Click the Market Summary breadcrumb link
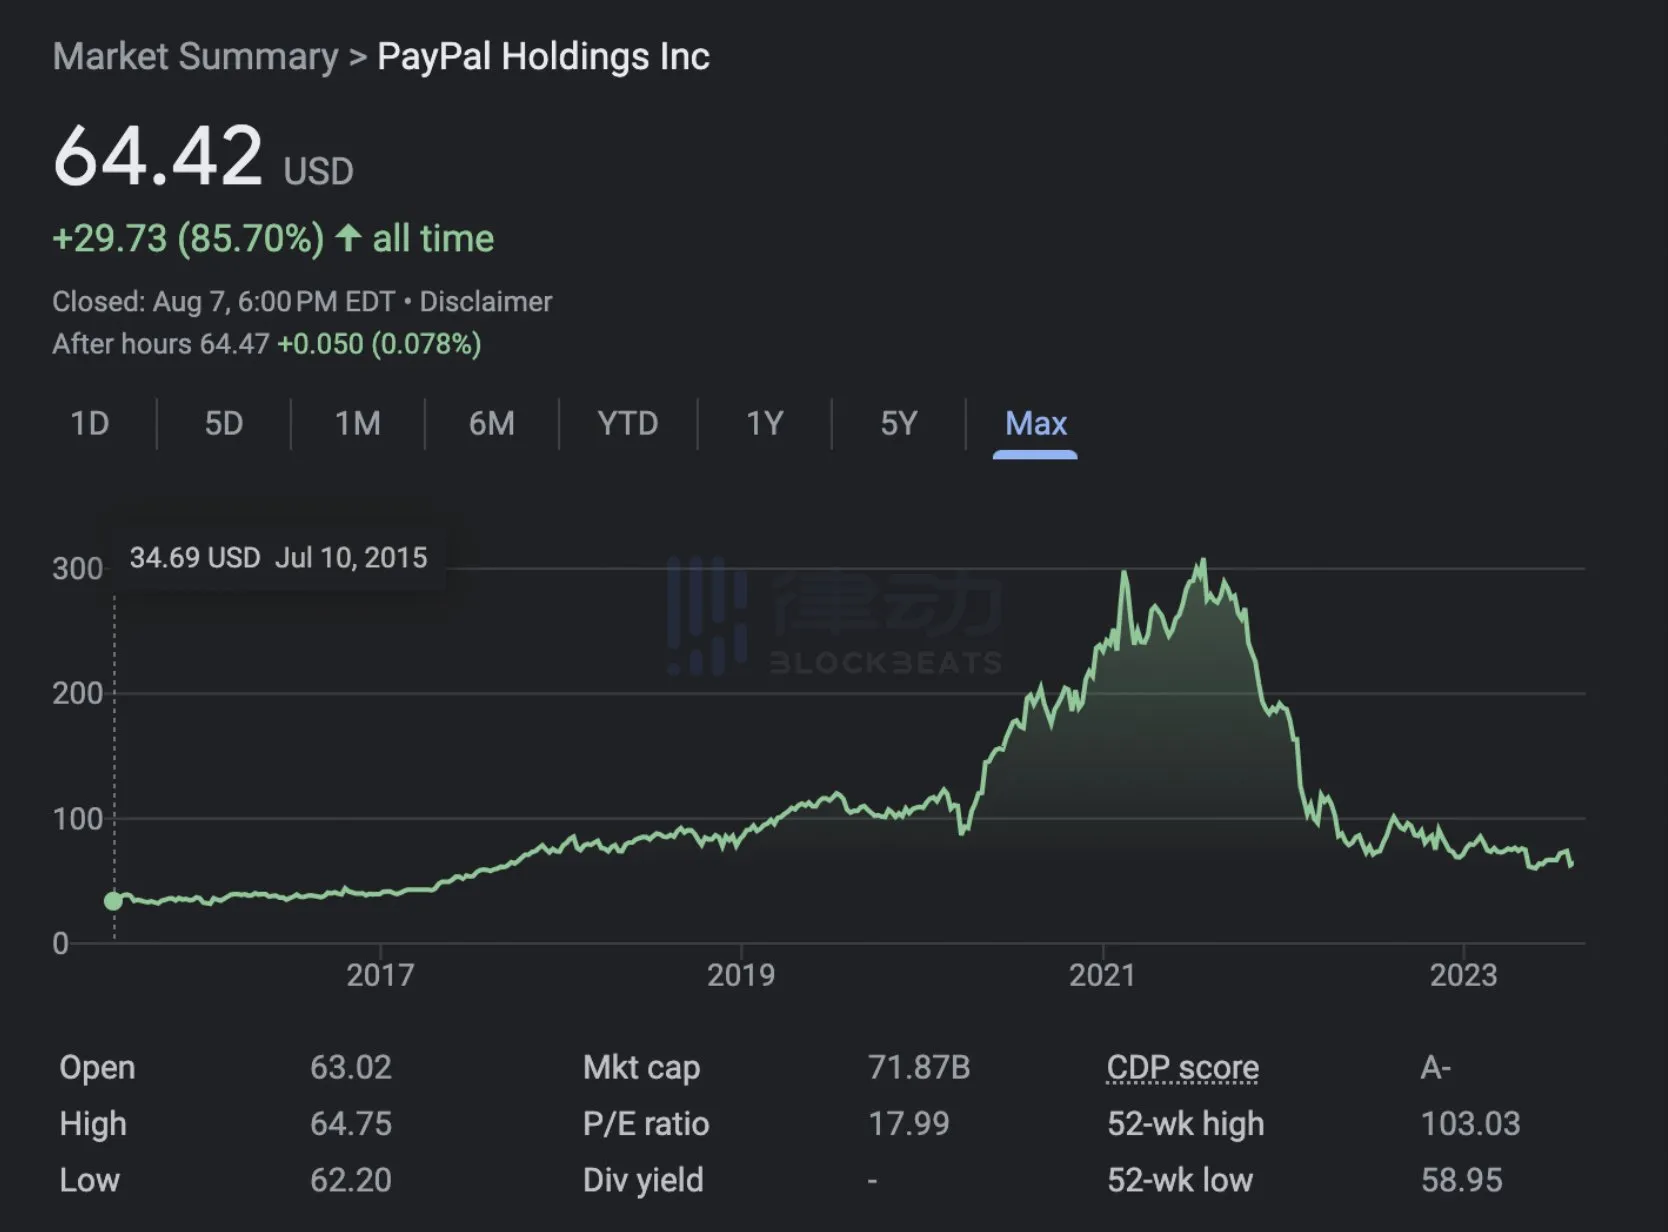The image size is (1668, 1232). (x=195, y=57)
